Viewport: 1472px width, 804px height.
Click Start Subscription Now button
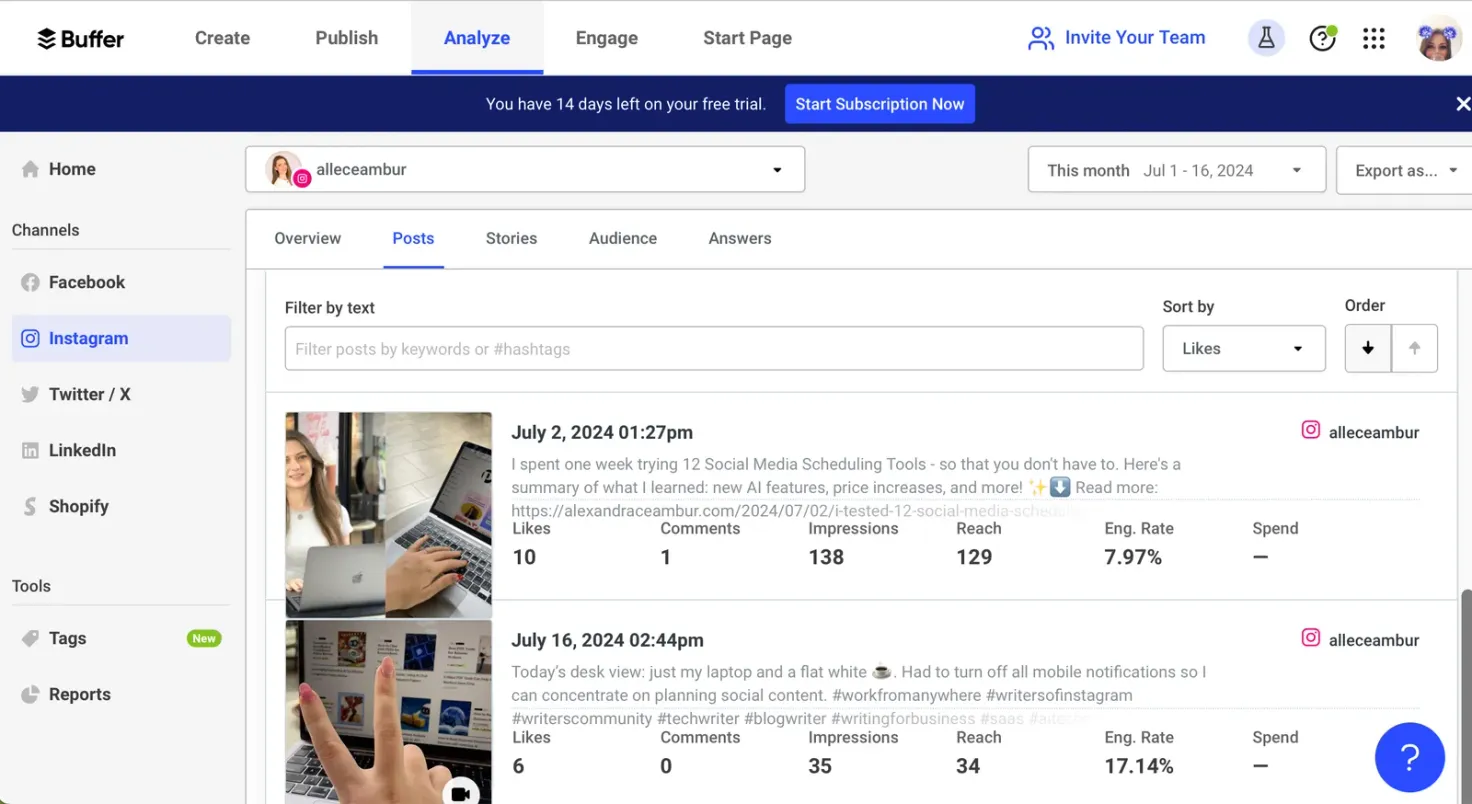(x=880, y=104)
